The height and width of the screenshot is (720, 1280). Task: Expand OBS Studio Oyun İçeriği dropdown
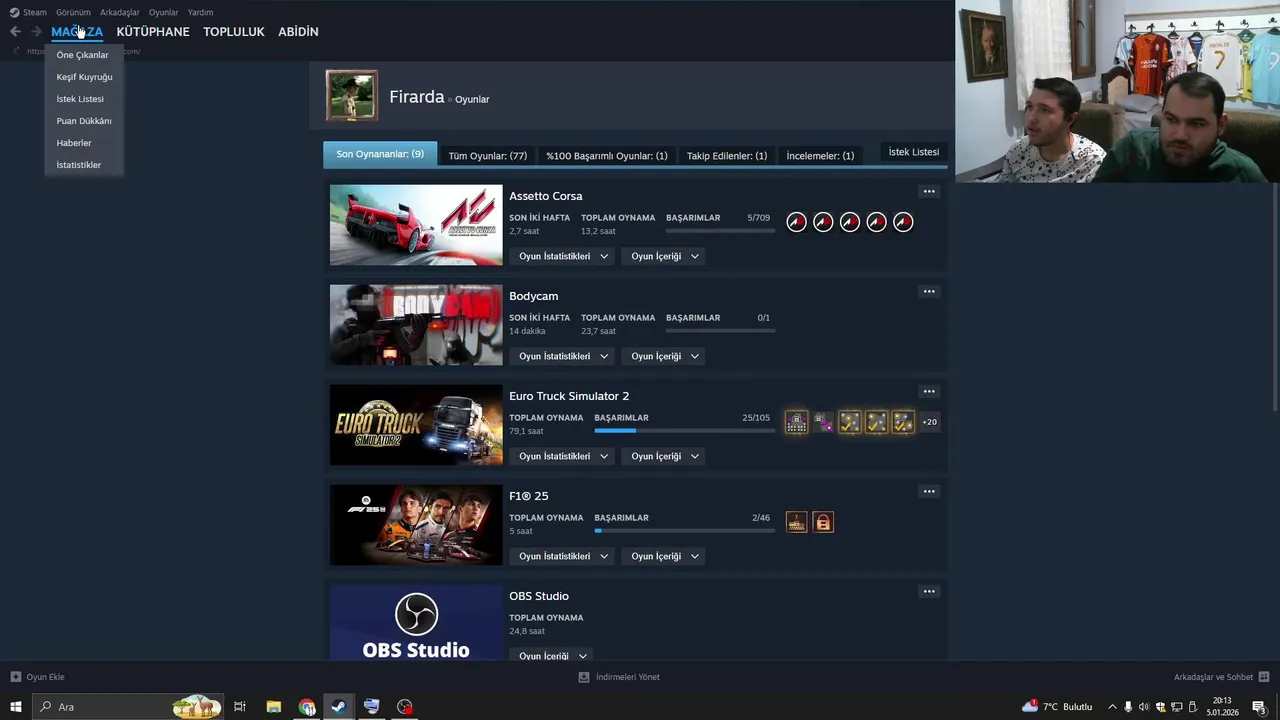click(x=552, y=656)
